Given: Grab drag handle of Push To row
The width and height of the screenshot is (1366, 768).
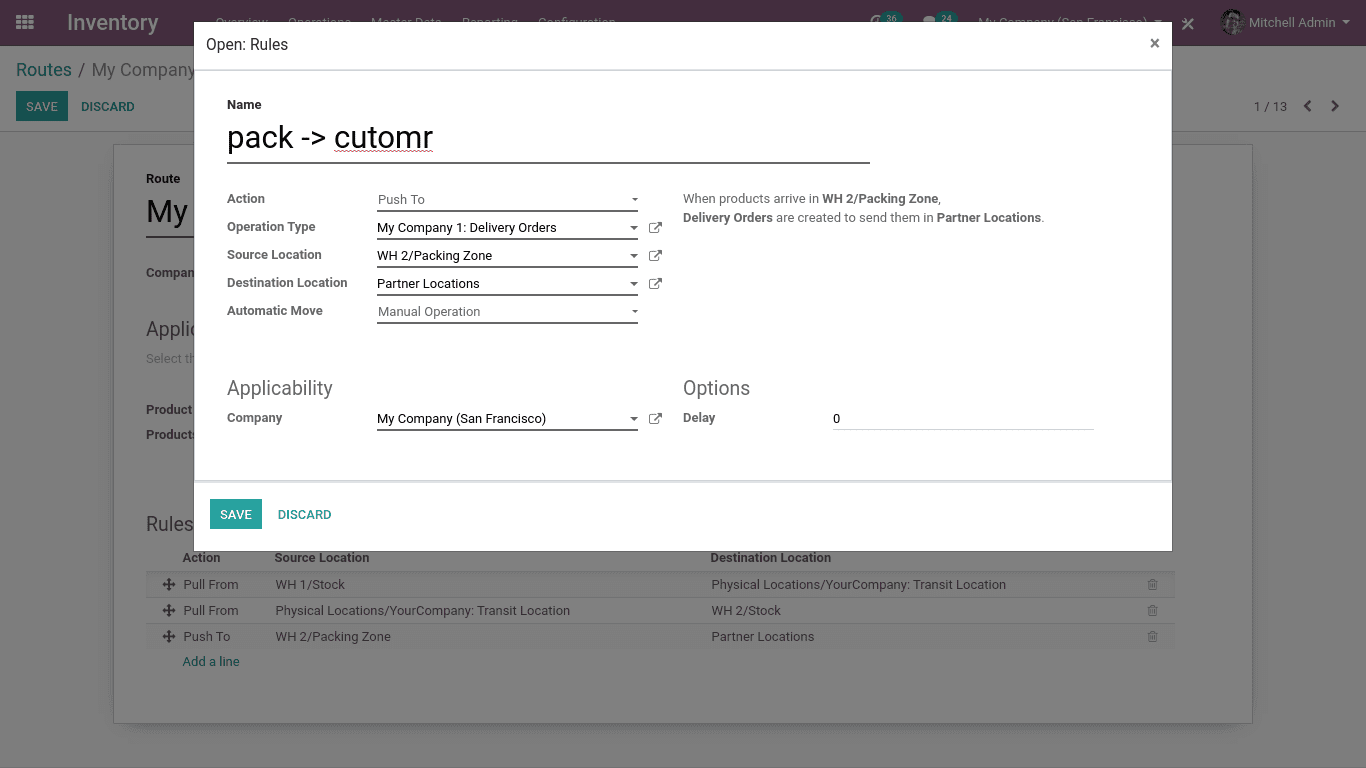Looking at the screenshot, I should pos(169,636).
